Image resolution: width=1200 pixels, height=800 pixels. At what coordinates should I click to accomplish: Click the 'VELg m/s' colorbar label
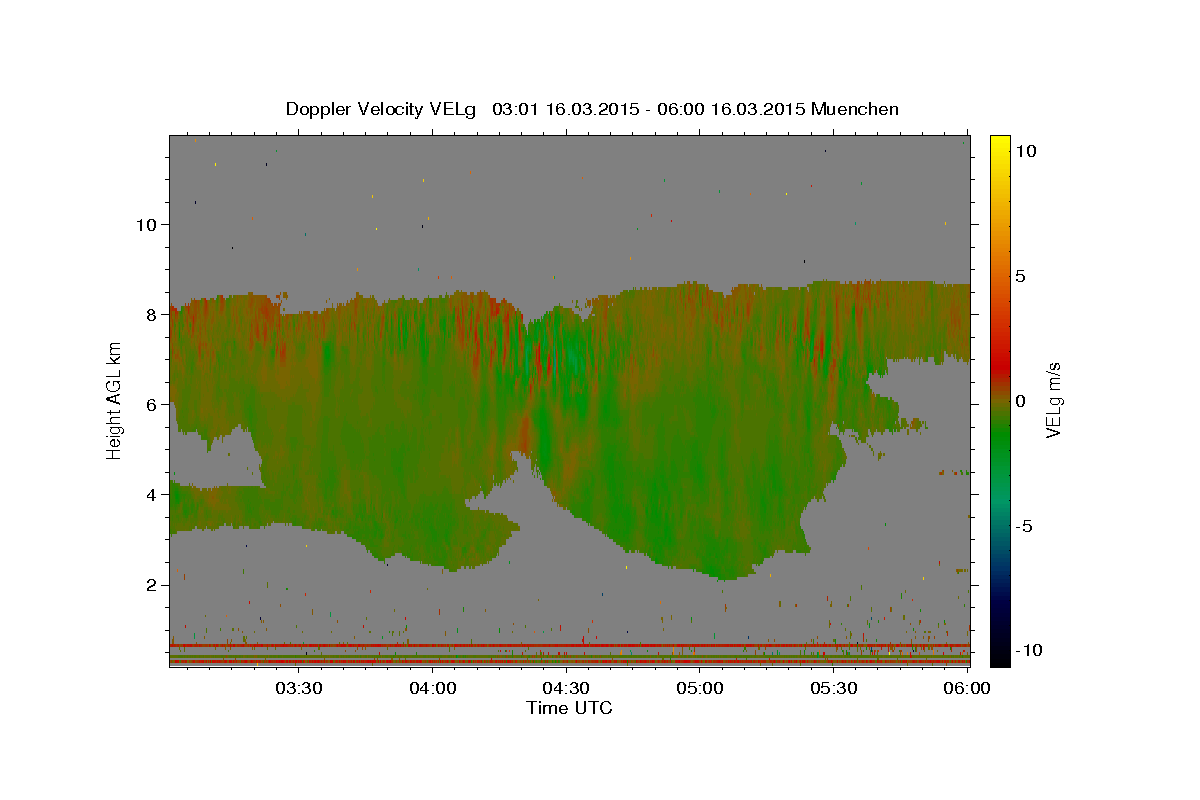[1053, 400]
